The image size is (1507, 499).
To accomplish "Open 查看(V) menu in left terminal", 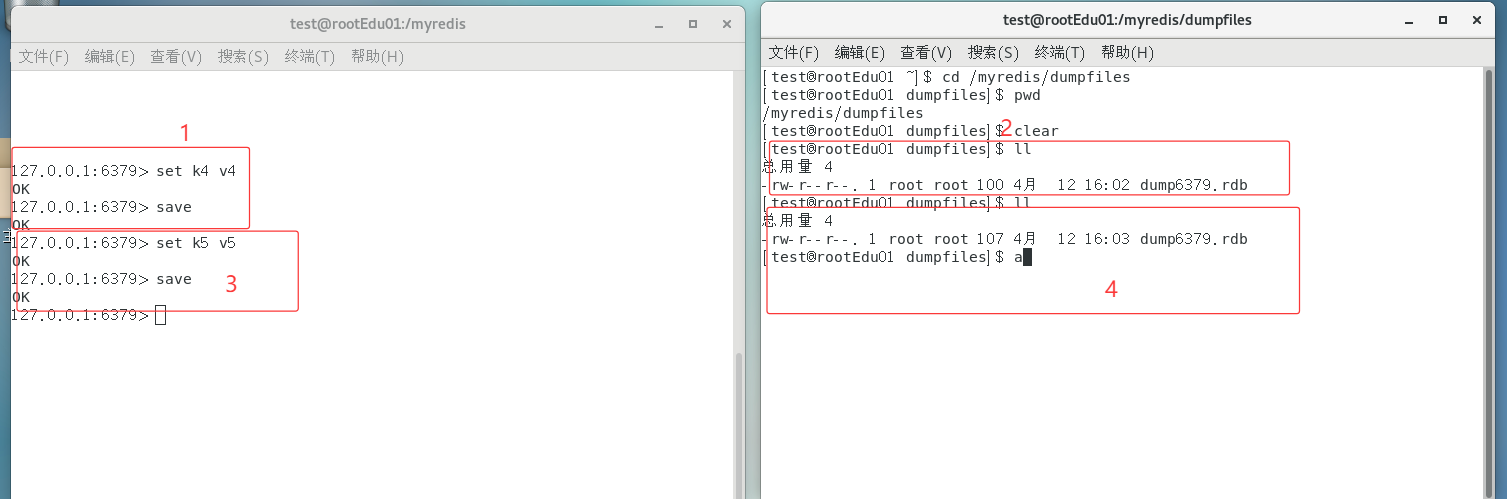I will coord(176,57).
